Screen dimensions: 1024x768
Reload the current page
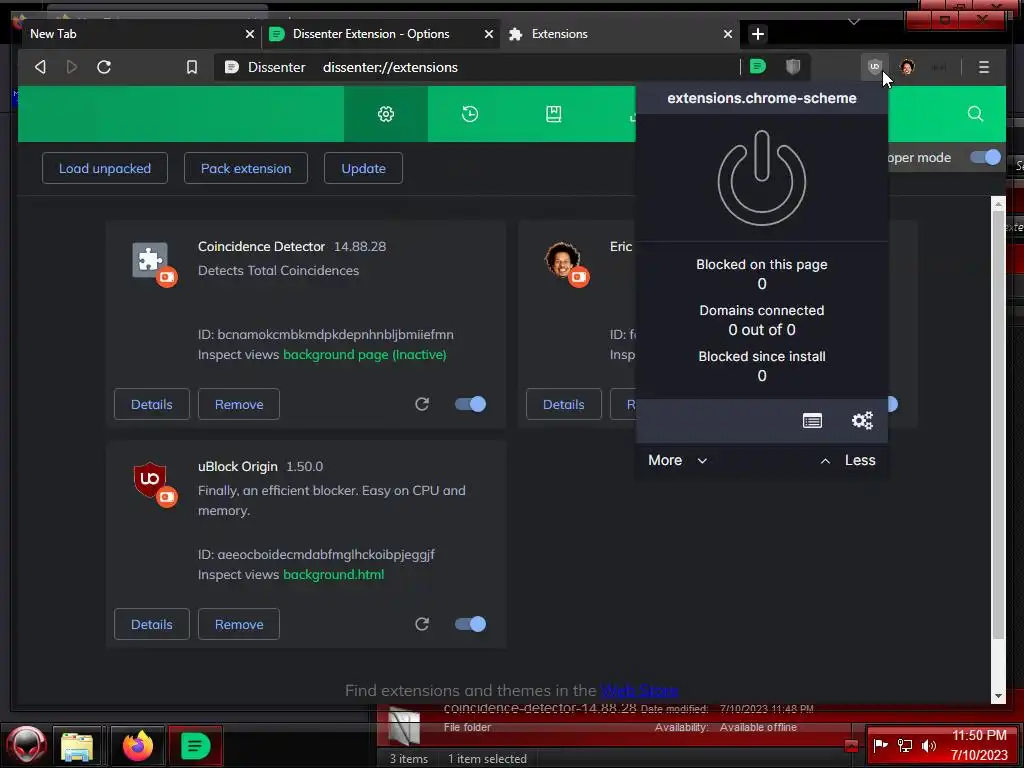(x=104, y=67)
